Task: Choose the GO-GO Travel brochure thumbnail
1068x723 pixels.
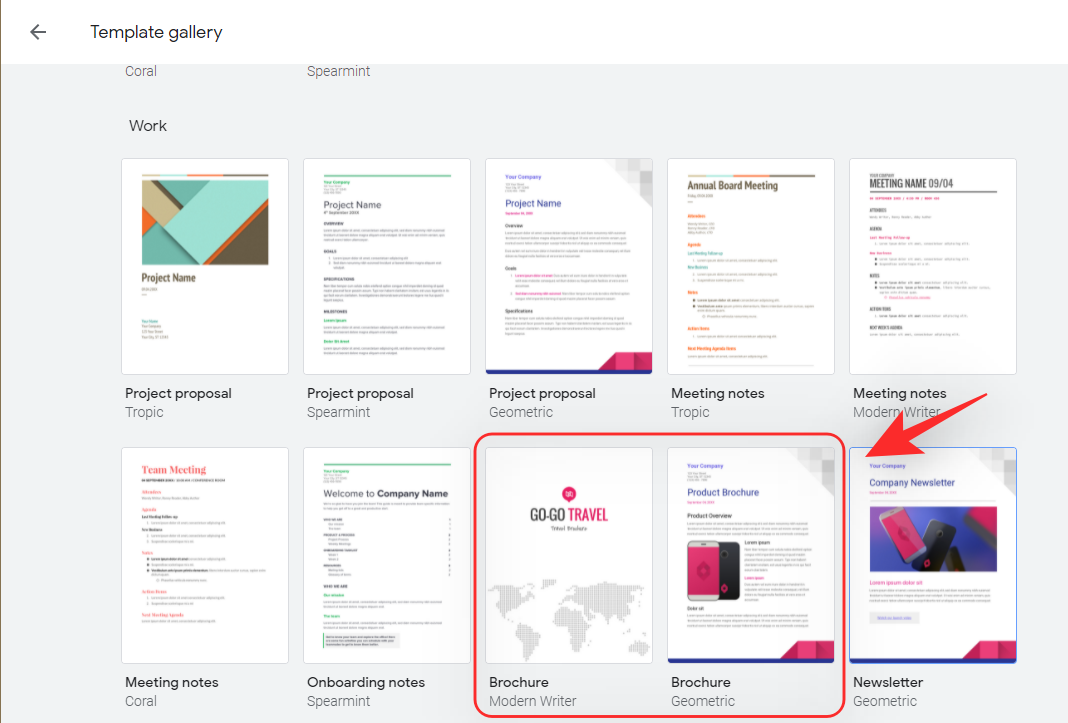Action: coord(569,555)
